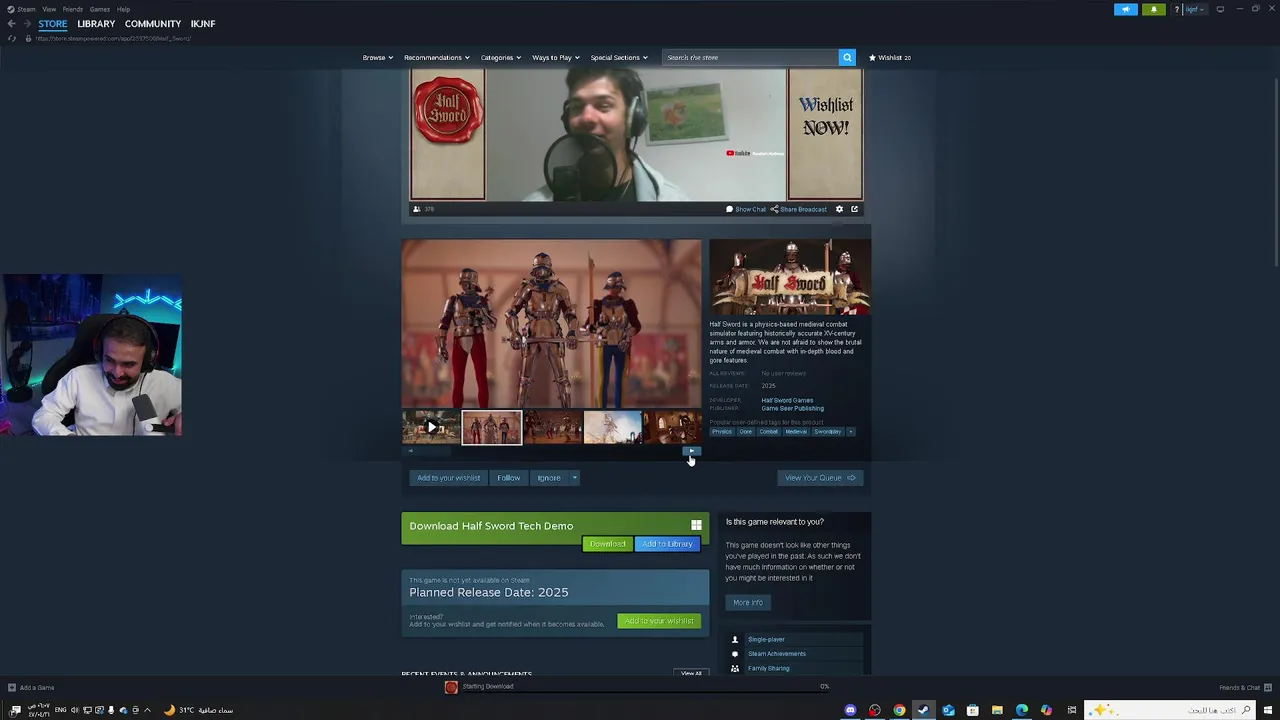
Task: Expand the Browse dropdown
Action: 377,57
